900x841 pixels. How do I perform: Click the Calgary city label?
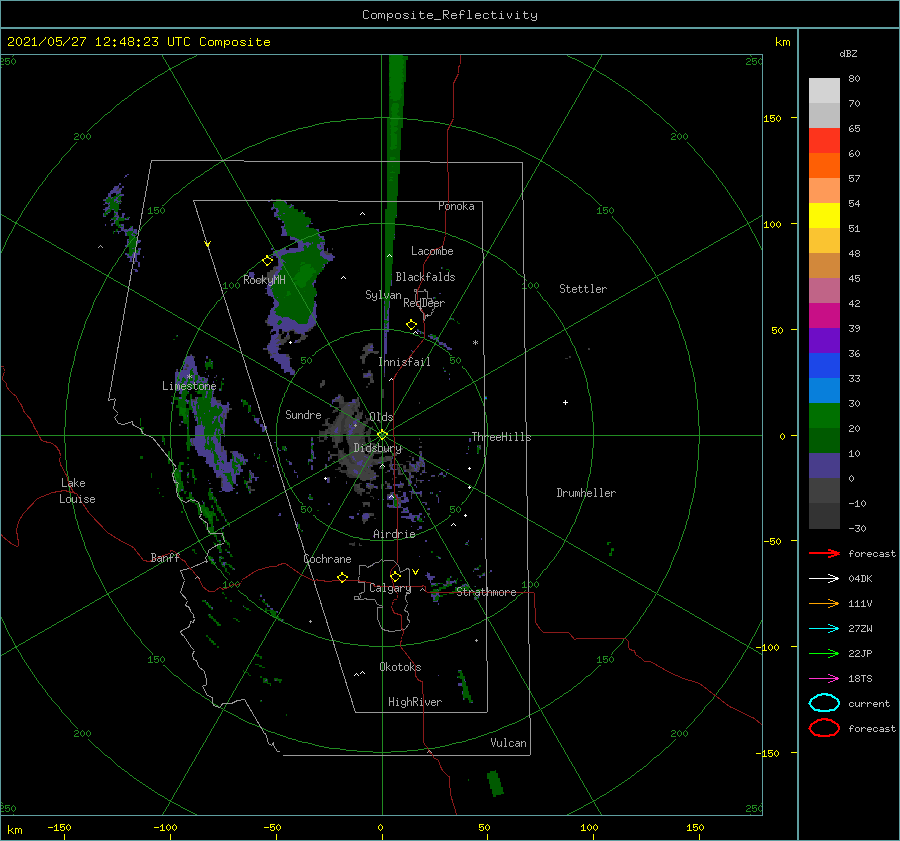[390, 588]
